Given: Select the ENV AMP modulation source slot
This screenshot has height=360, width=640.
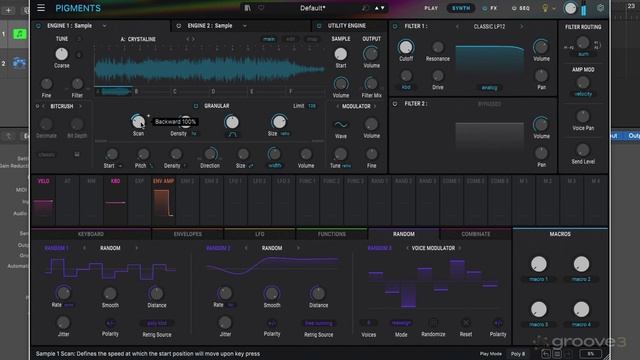Looking at the screenshot, I should pyautogui.click(x=163, y=200).
